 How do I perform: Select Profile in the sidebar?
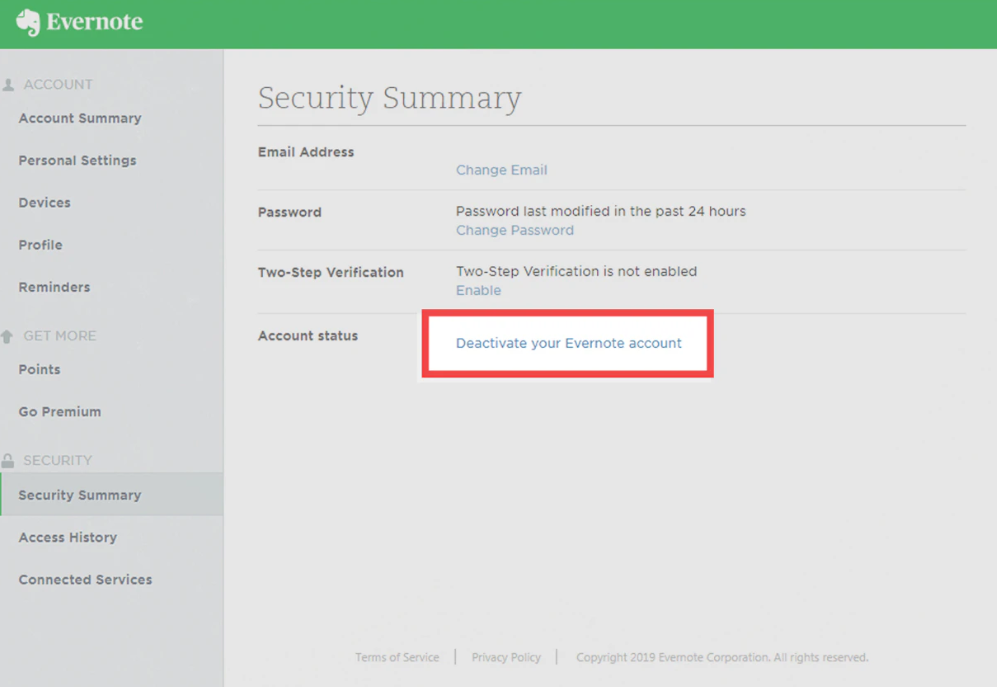click(41, 245)
